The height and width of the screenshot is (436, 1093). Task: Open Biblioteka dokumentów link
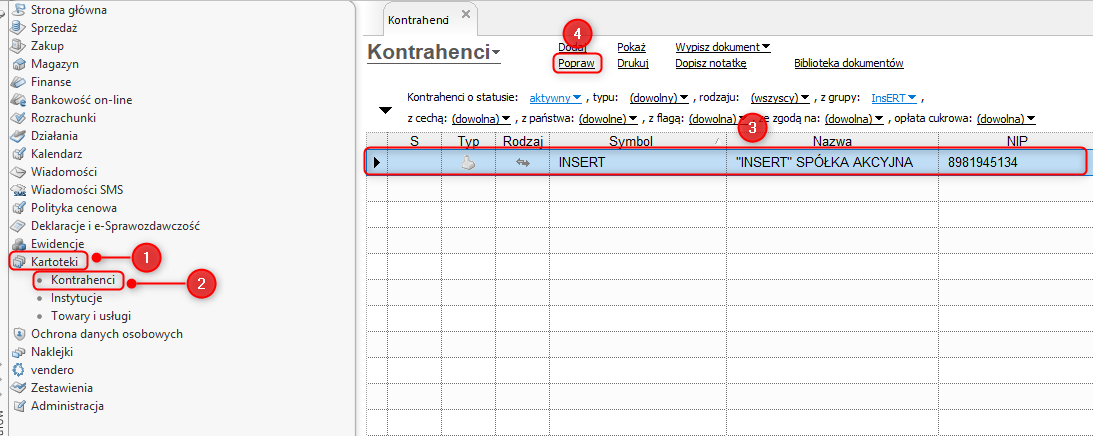849,63
